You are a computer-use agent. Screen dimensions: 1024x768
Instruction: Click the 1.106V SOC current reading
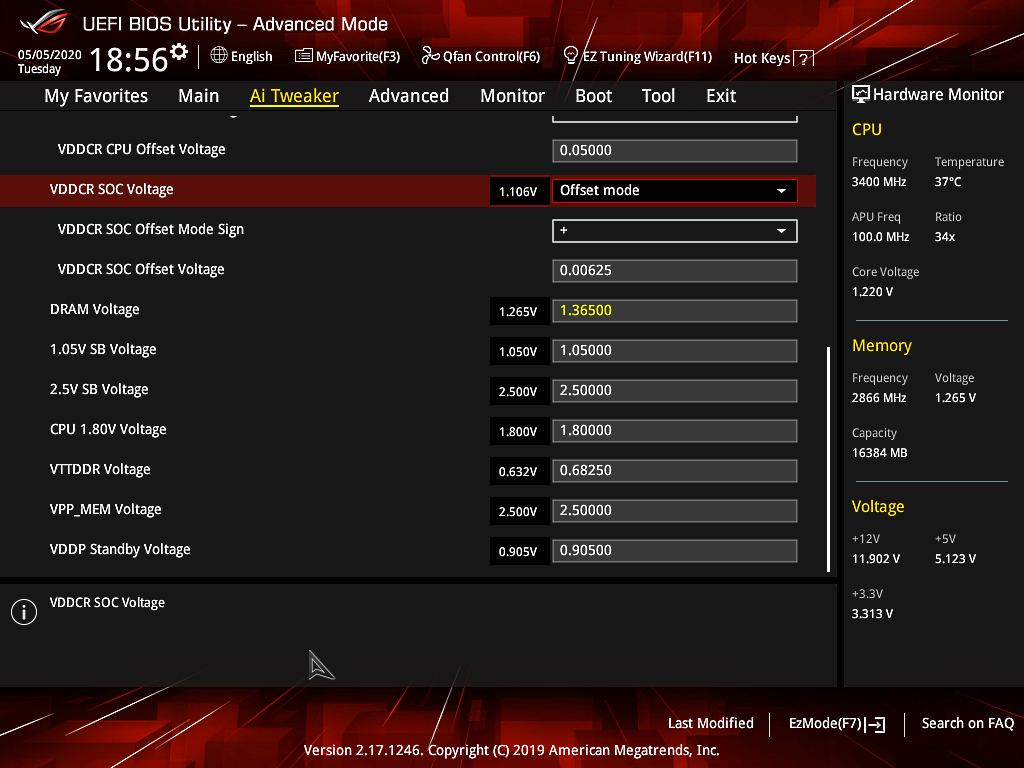(519, 191)
